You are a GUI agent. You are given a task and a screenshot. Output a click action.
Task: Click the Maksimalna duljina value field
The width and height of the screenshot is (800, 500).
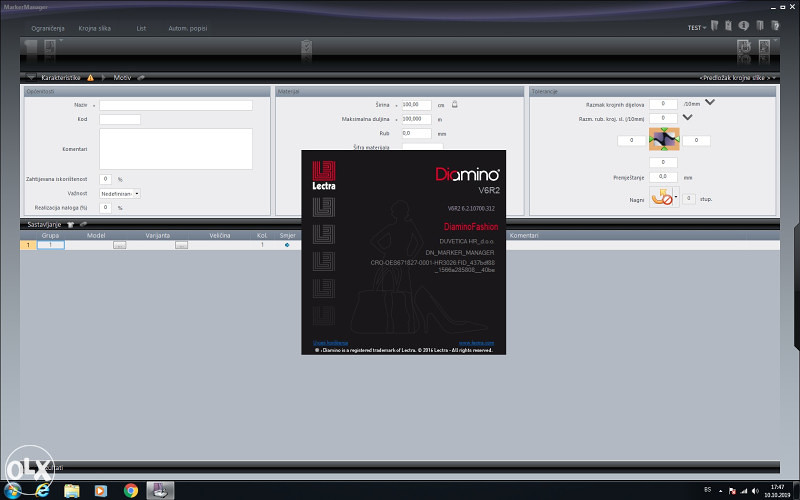point(416,119)
